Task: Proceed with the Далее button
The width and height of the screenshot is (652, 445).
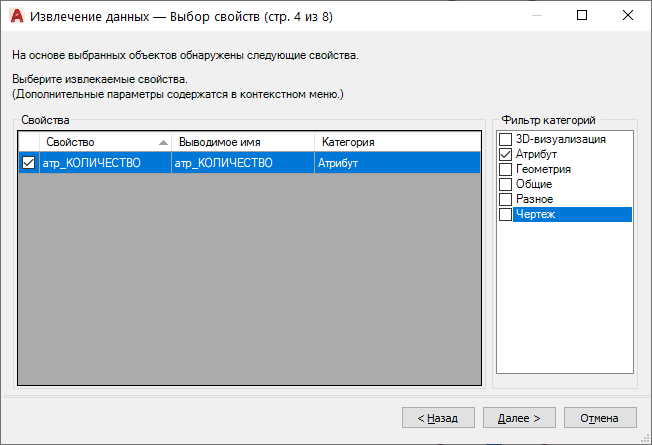Action: 519,418
